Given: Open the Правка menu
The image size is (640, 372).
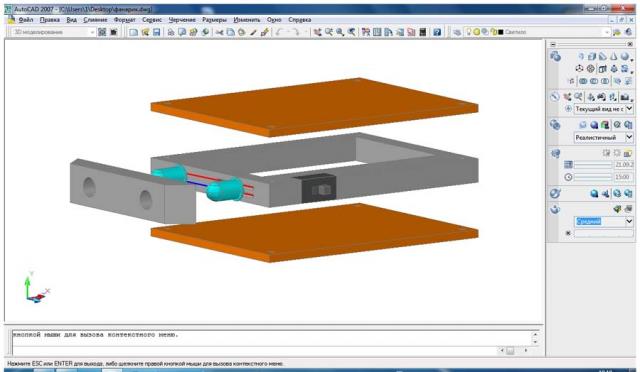Looking at the screenshot, I should click(49, 20).
